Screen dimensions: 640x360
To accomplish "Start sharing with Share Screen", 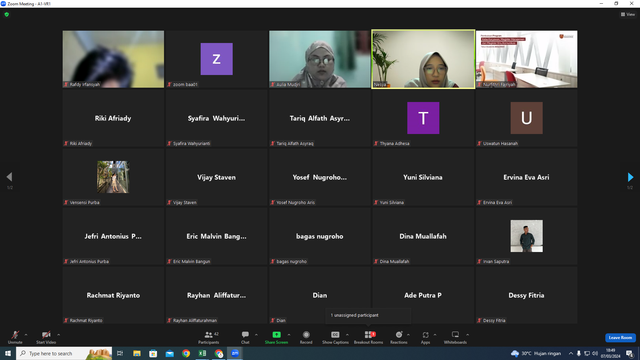I will click(x=276, y=337).
